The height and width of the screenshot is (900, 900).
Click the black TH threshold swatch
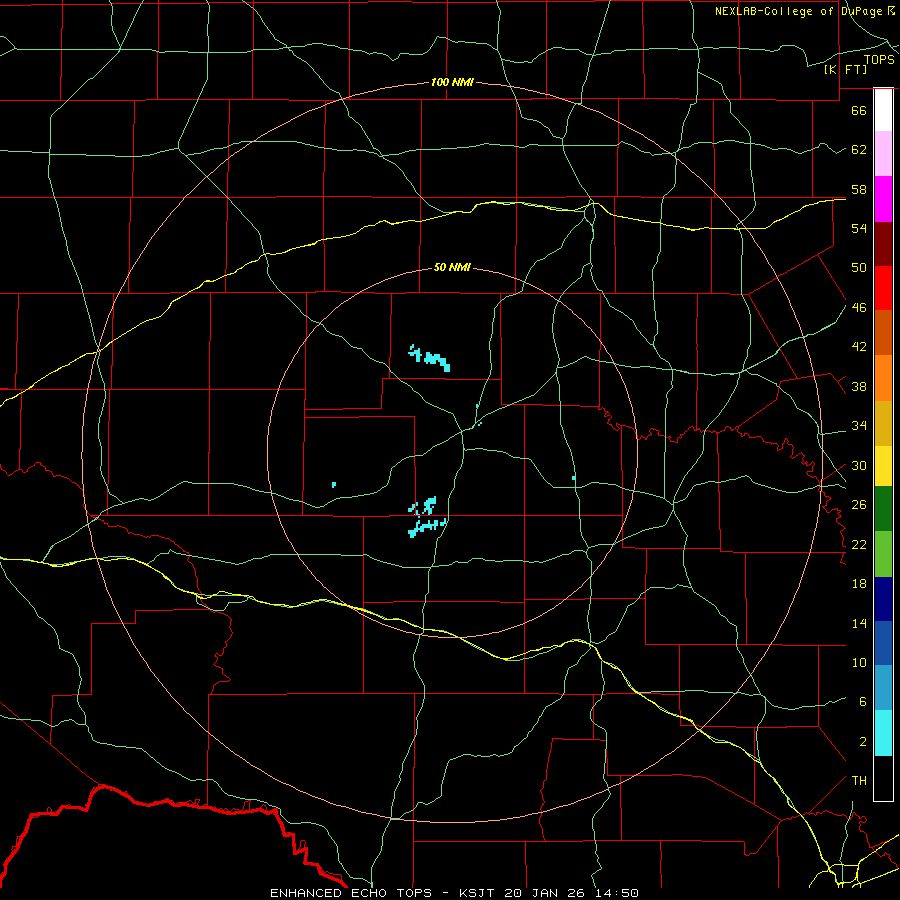tap(883, 778)
